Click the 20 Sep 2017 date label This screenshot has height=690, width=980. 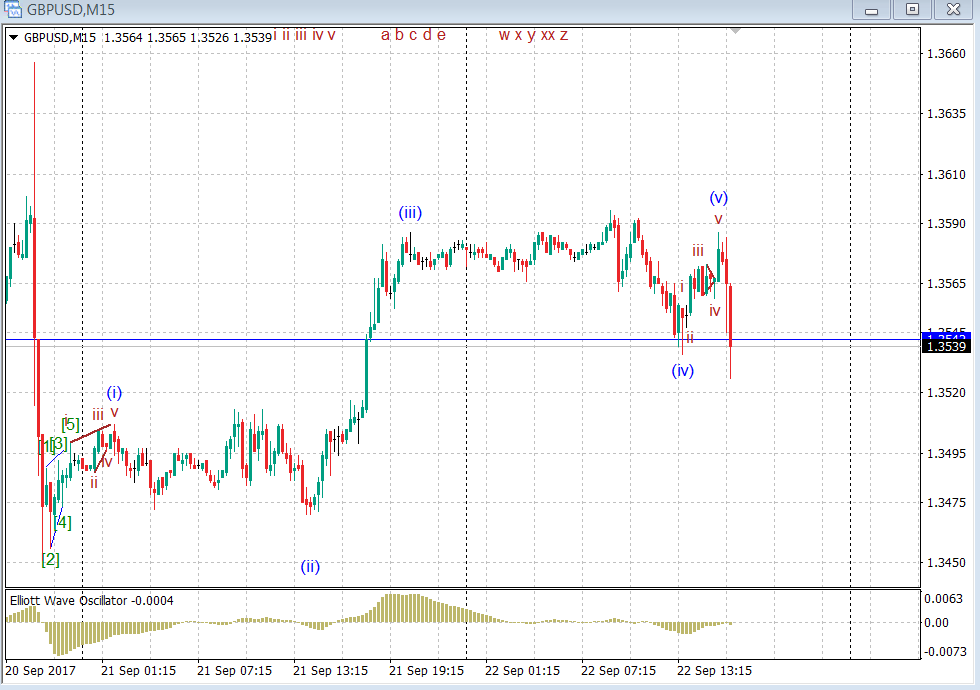pyautogui.click(x=41, y=671)
